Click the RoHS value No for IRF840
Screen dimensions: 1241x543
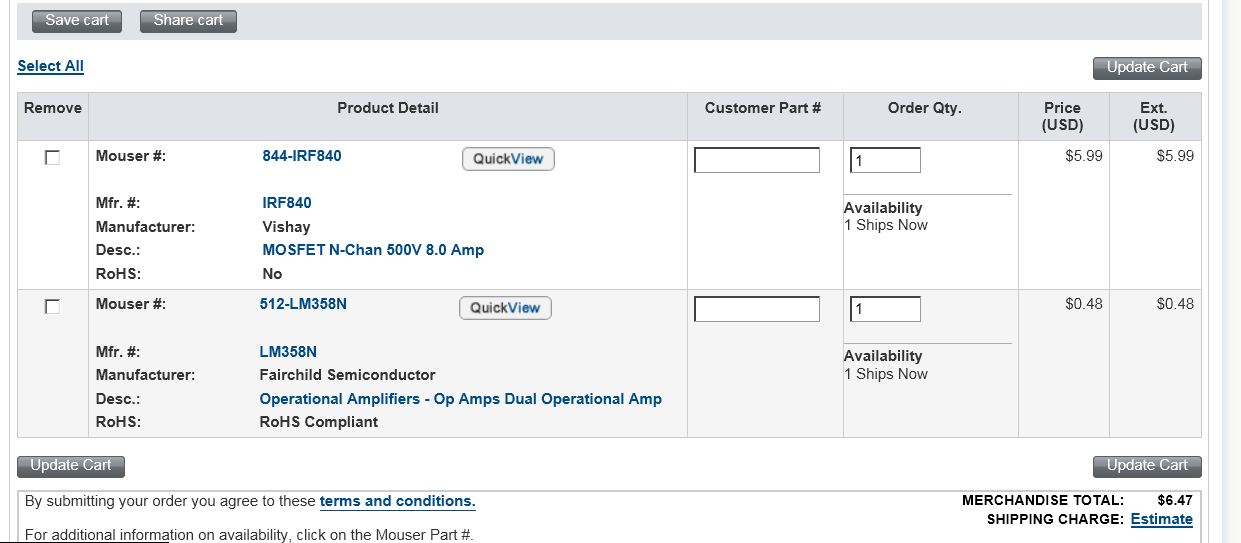(272, 274)
